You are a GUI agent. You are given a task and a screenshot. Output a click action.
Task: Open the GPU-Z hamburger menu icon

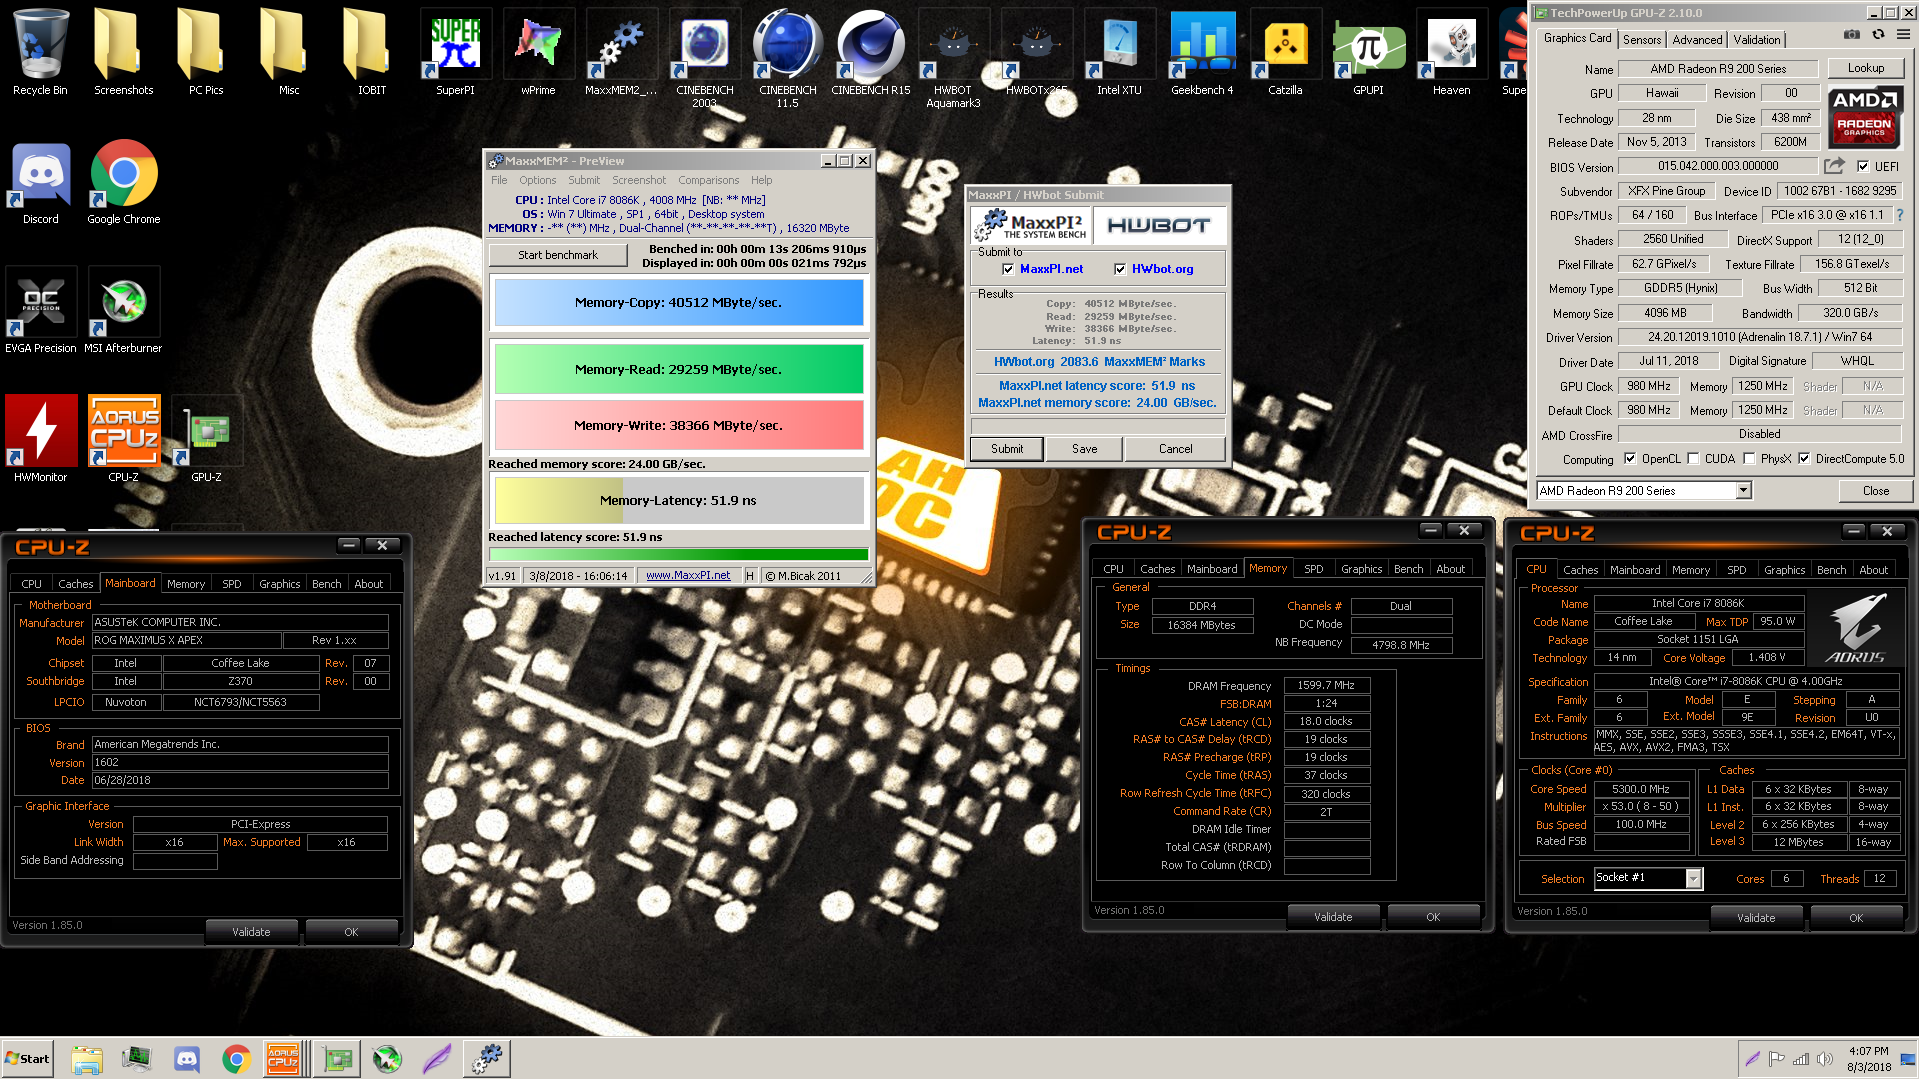[x=1903, y=35]
